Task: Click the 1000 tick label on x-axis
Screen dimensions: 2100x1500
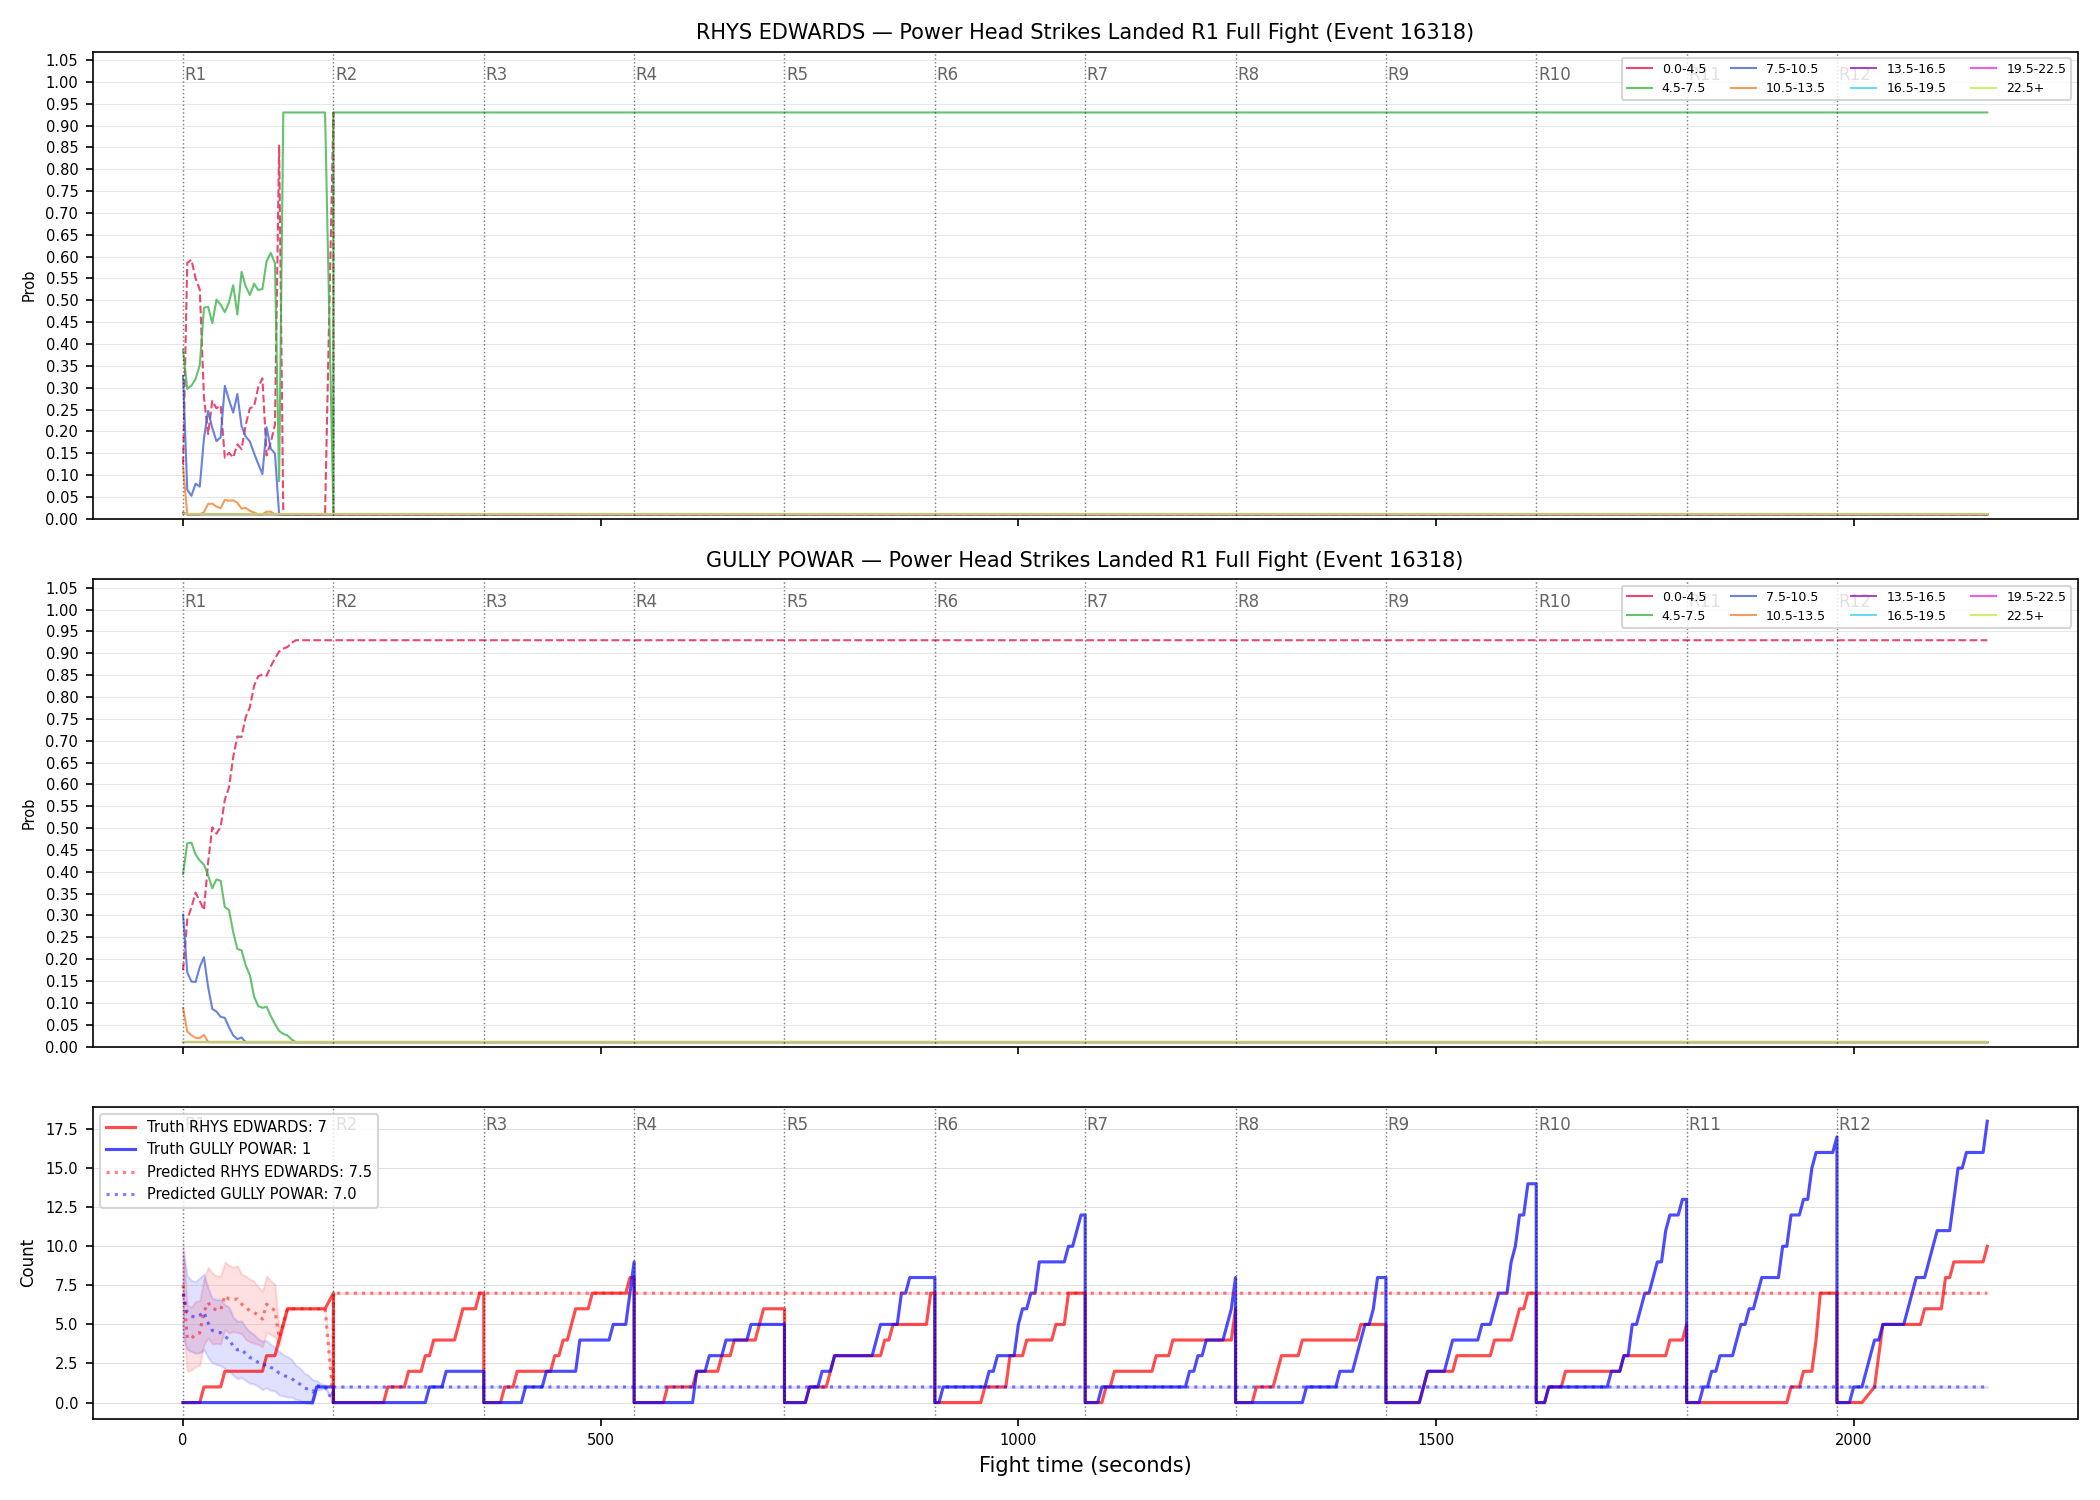Action: coord(1018,1439)
